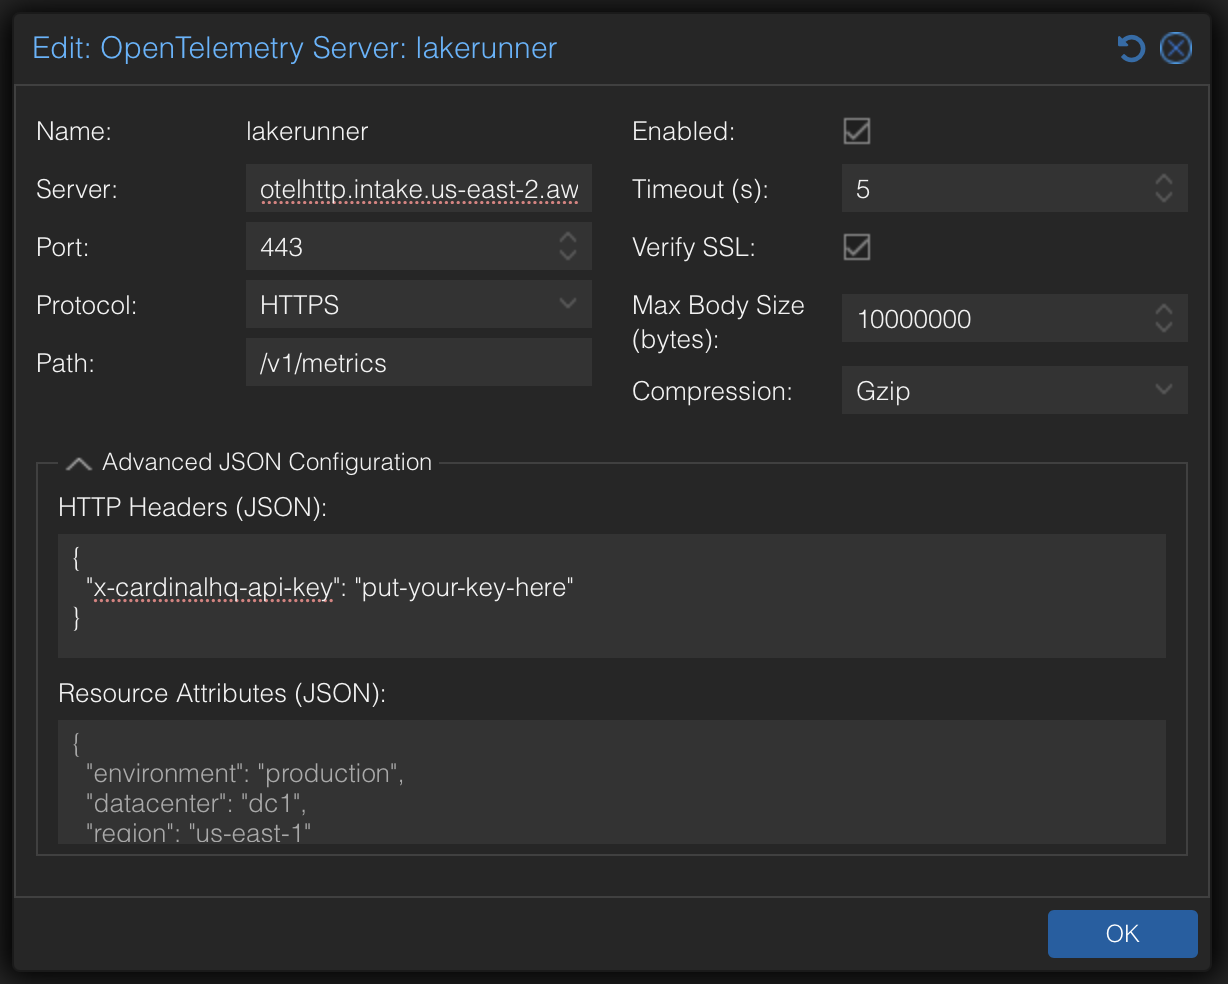Screen dimensions: 1228x984
Task: Open the Protocol dropdown showing HTTPS
Action: click(568, 304)
